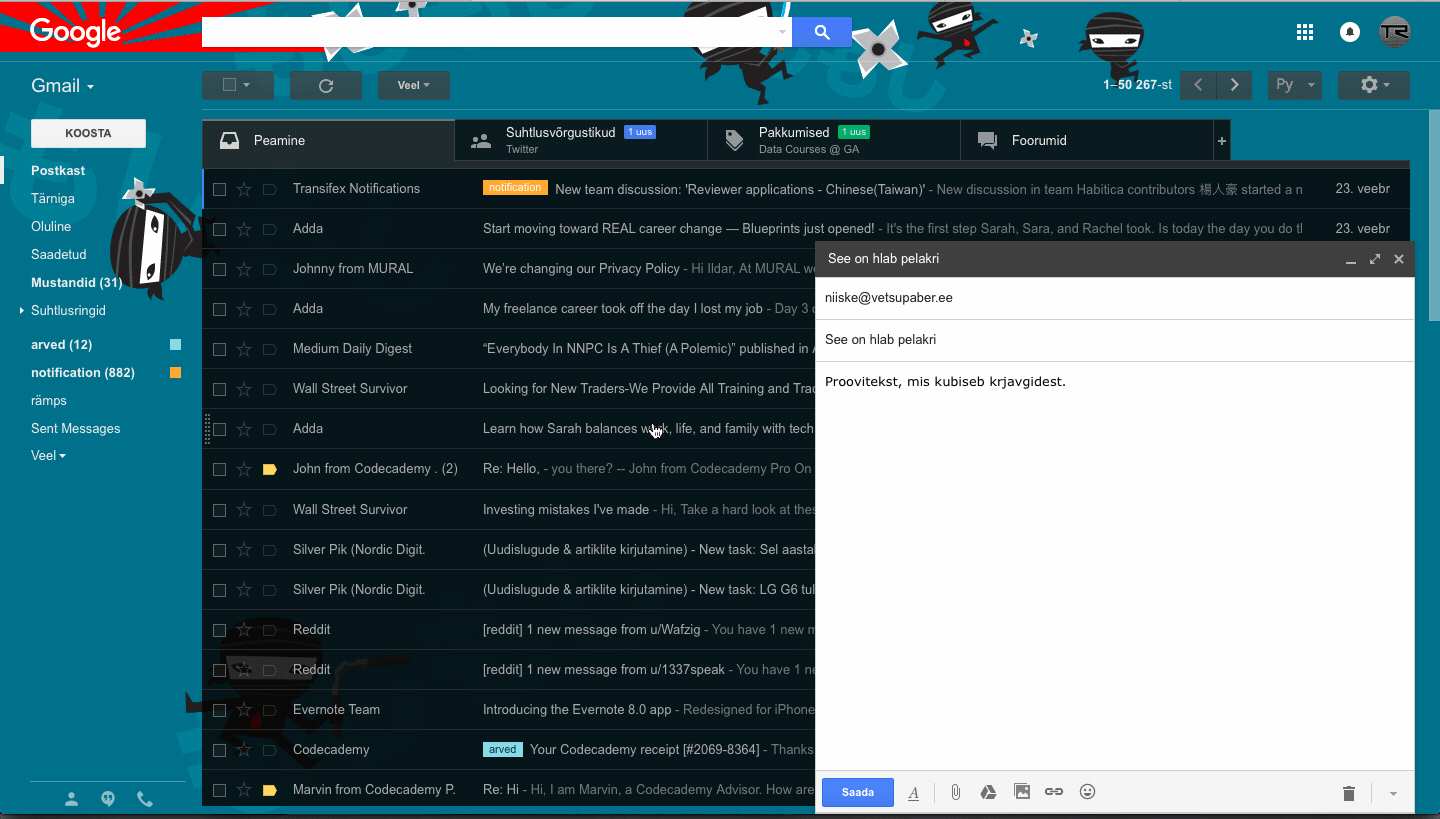Star the Johnny from MURAL email
The image size is (1440, 819).
pos(244,269)
